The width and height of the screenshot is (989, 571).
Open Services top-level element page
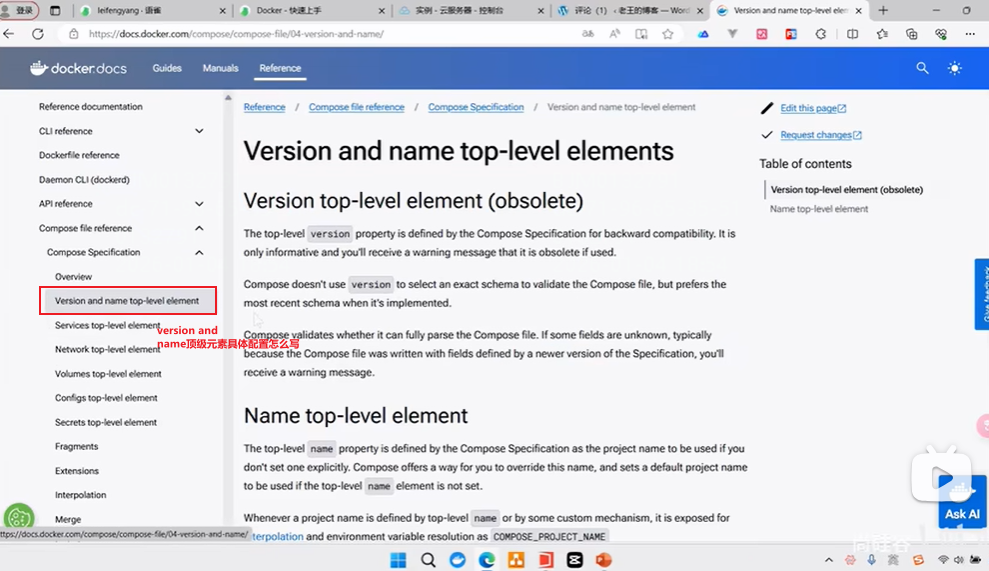(107, 326)
